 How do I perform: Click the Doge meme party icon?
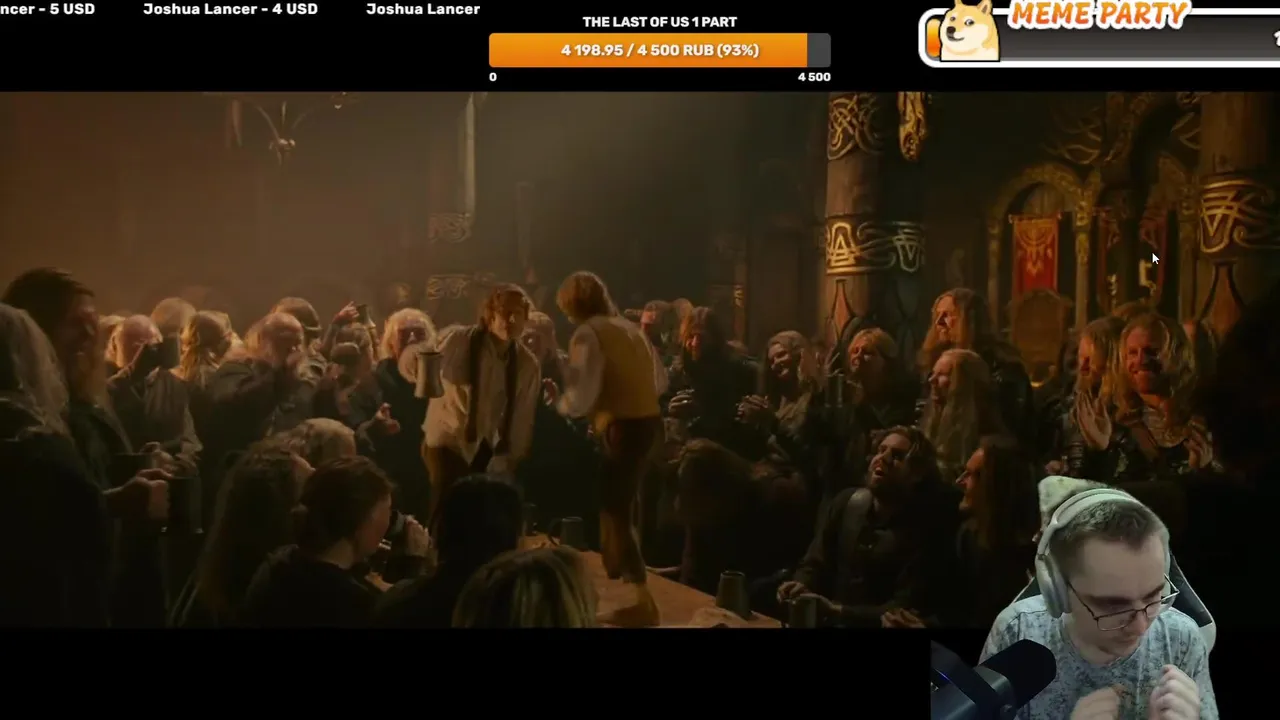point(968,30)
